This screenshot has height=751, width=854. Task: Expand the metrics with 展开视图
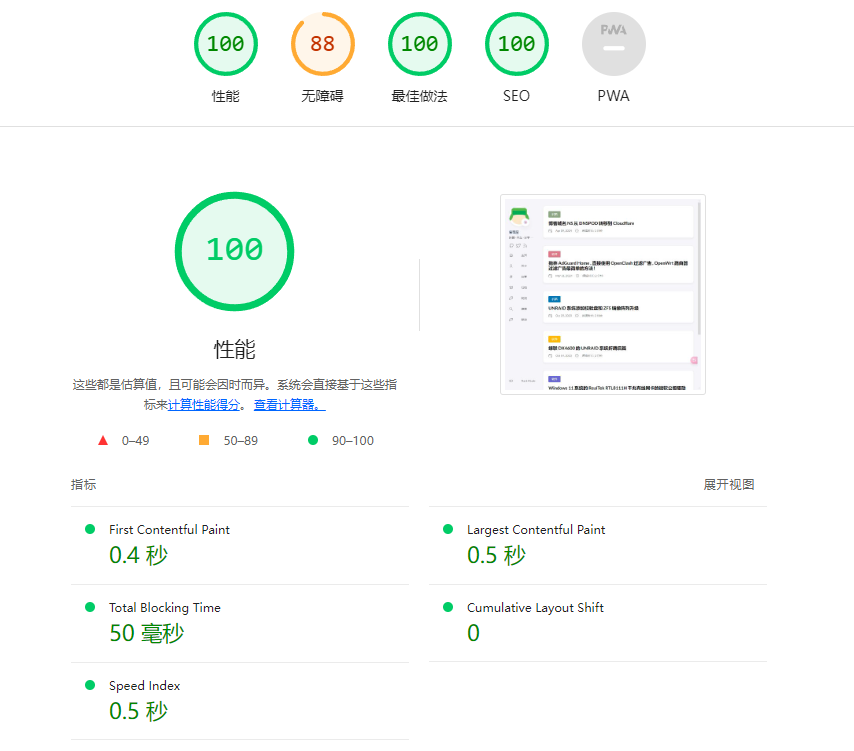pos(728,484)
